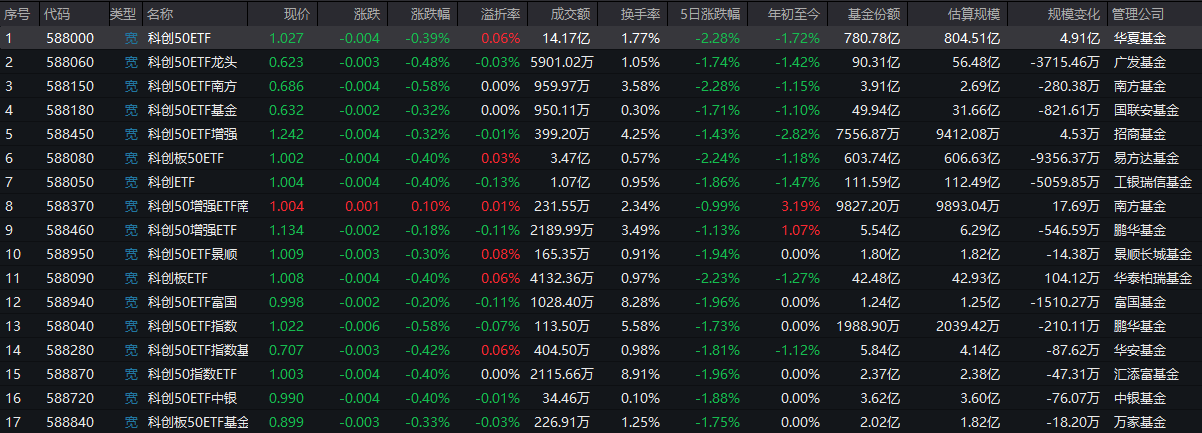Click the 宽 type marker for 588840
The image size is (1202, 433).
(131, 422)
